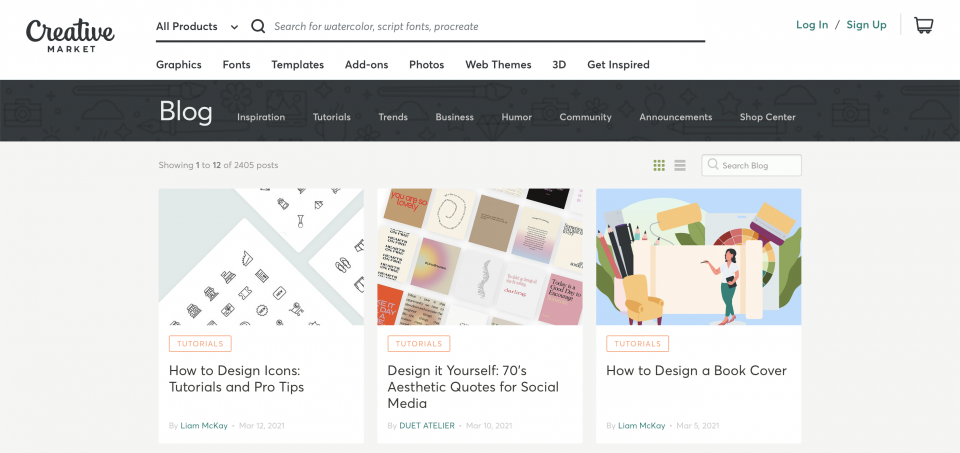Click the Tutorials tag on 70's Quotes post
This screenshot has height=453, width=960.
pos(419,343)
